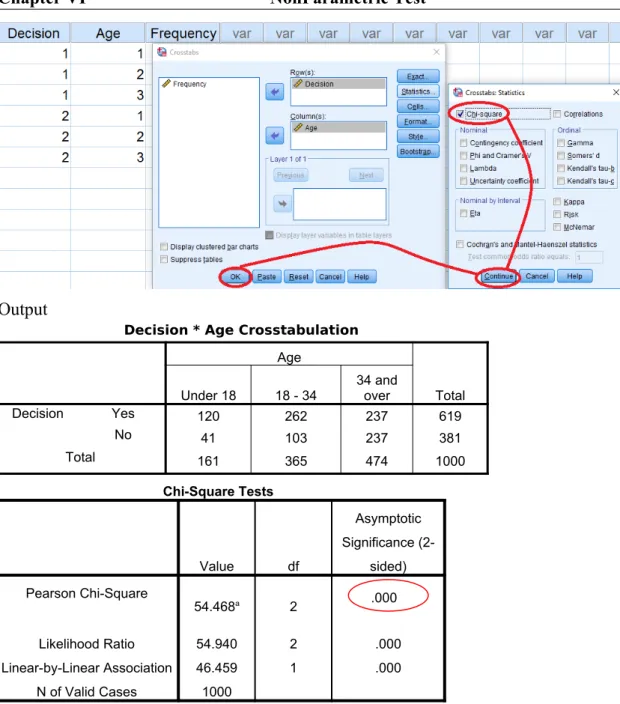Close the Crosstabs Statistics dialog
This screenshot has height=704, width=620.
click(616, 92)
